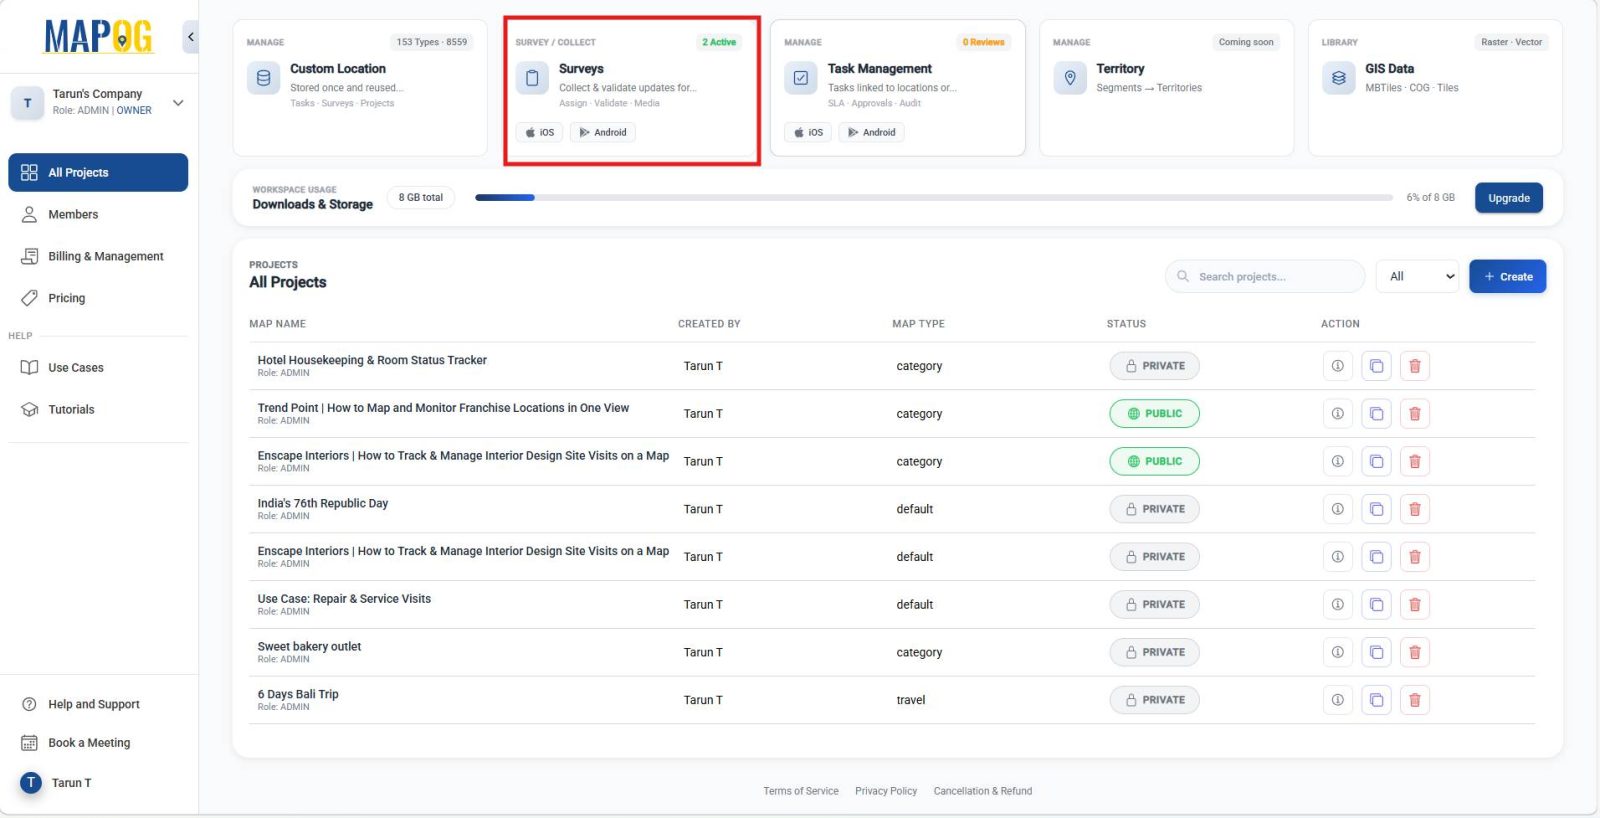Click the storage usage progress bar
Viewport: 1600px width, 818px height.
(x=934, y=198)
